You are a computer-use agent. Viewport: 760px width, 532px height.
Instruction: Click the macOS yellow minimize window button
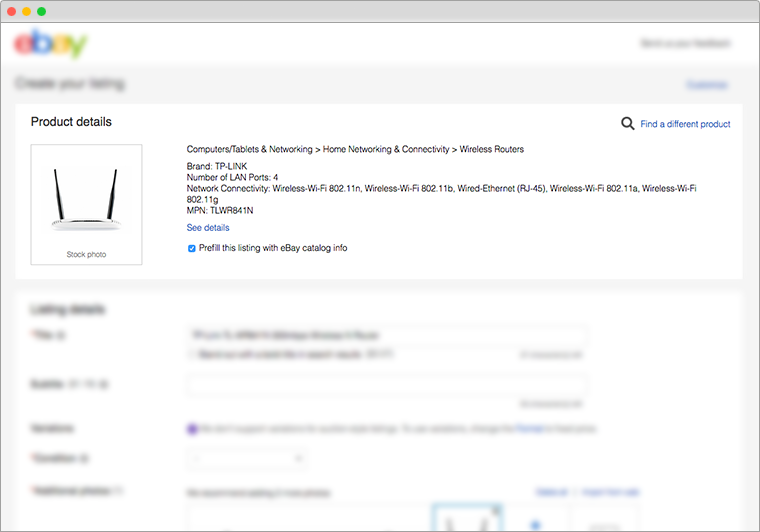(27, 11)
